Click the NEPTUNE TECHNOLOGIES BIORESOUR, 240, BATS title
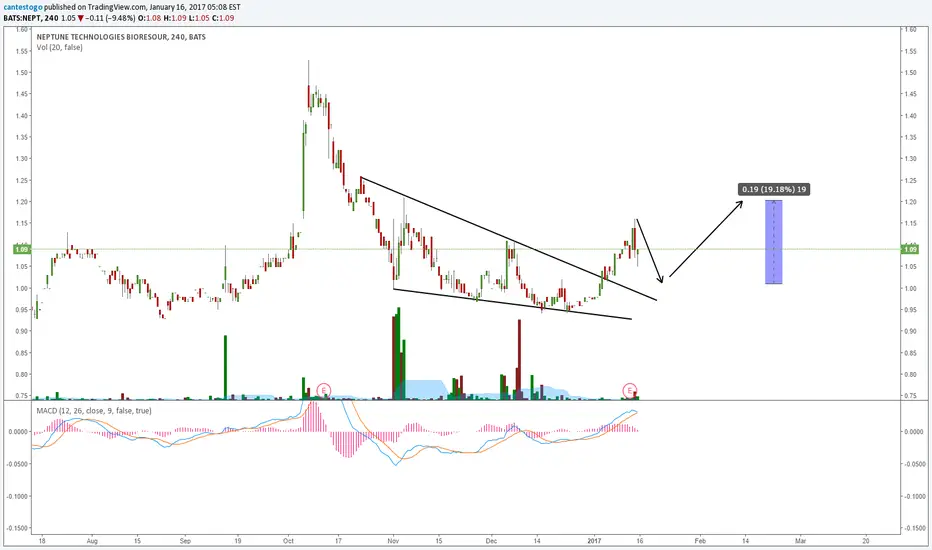Image resolution: width=932 pixels, height=550 pixels. (x=121, y=37)
